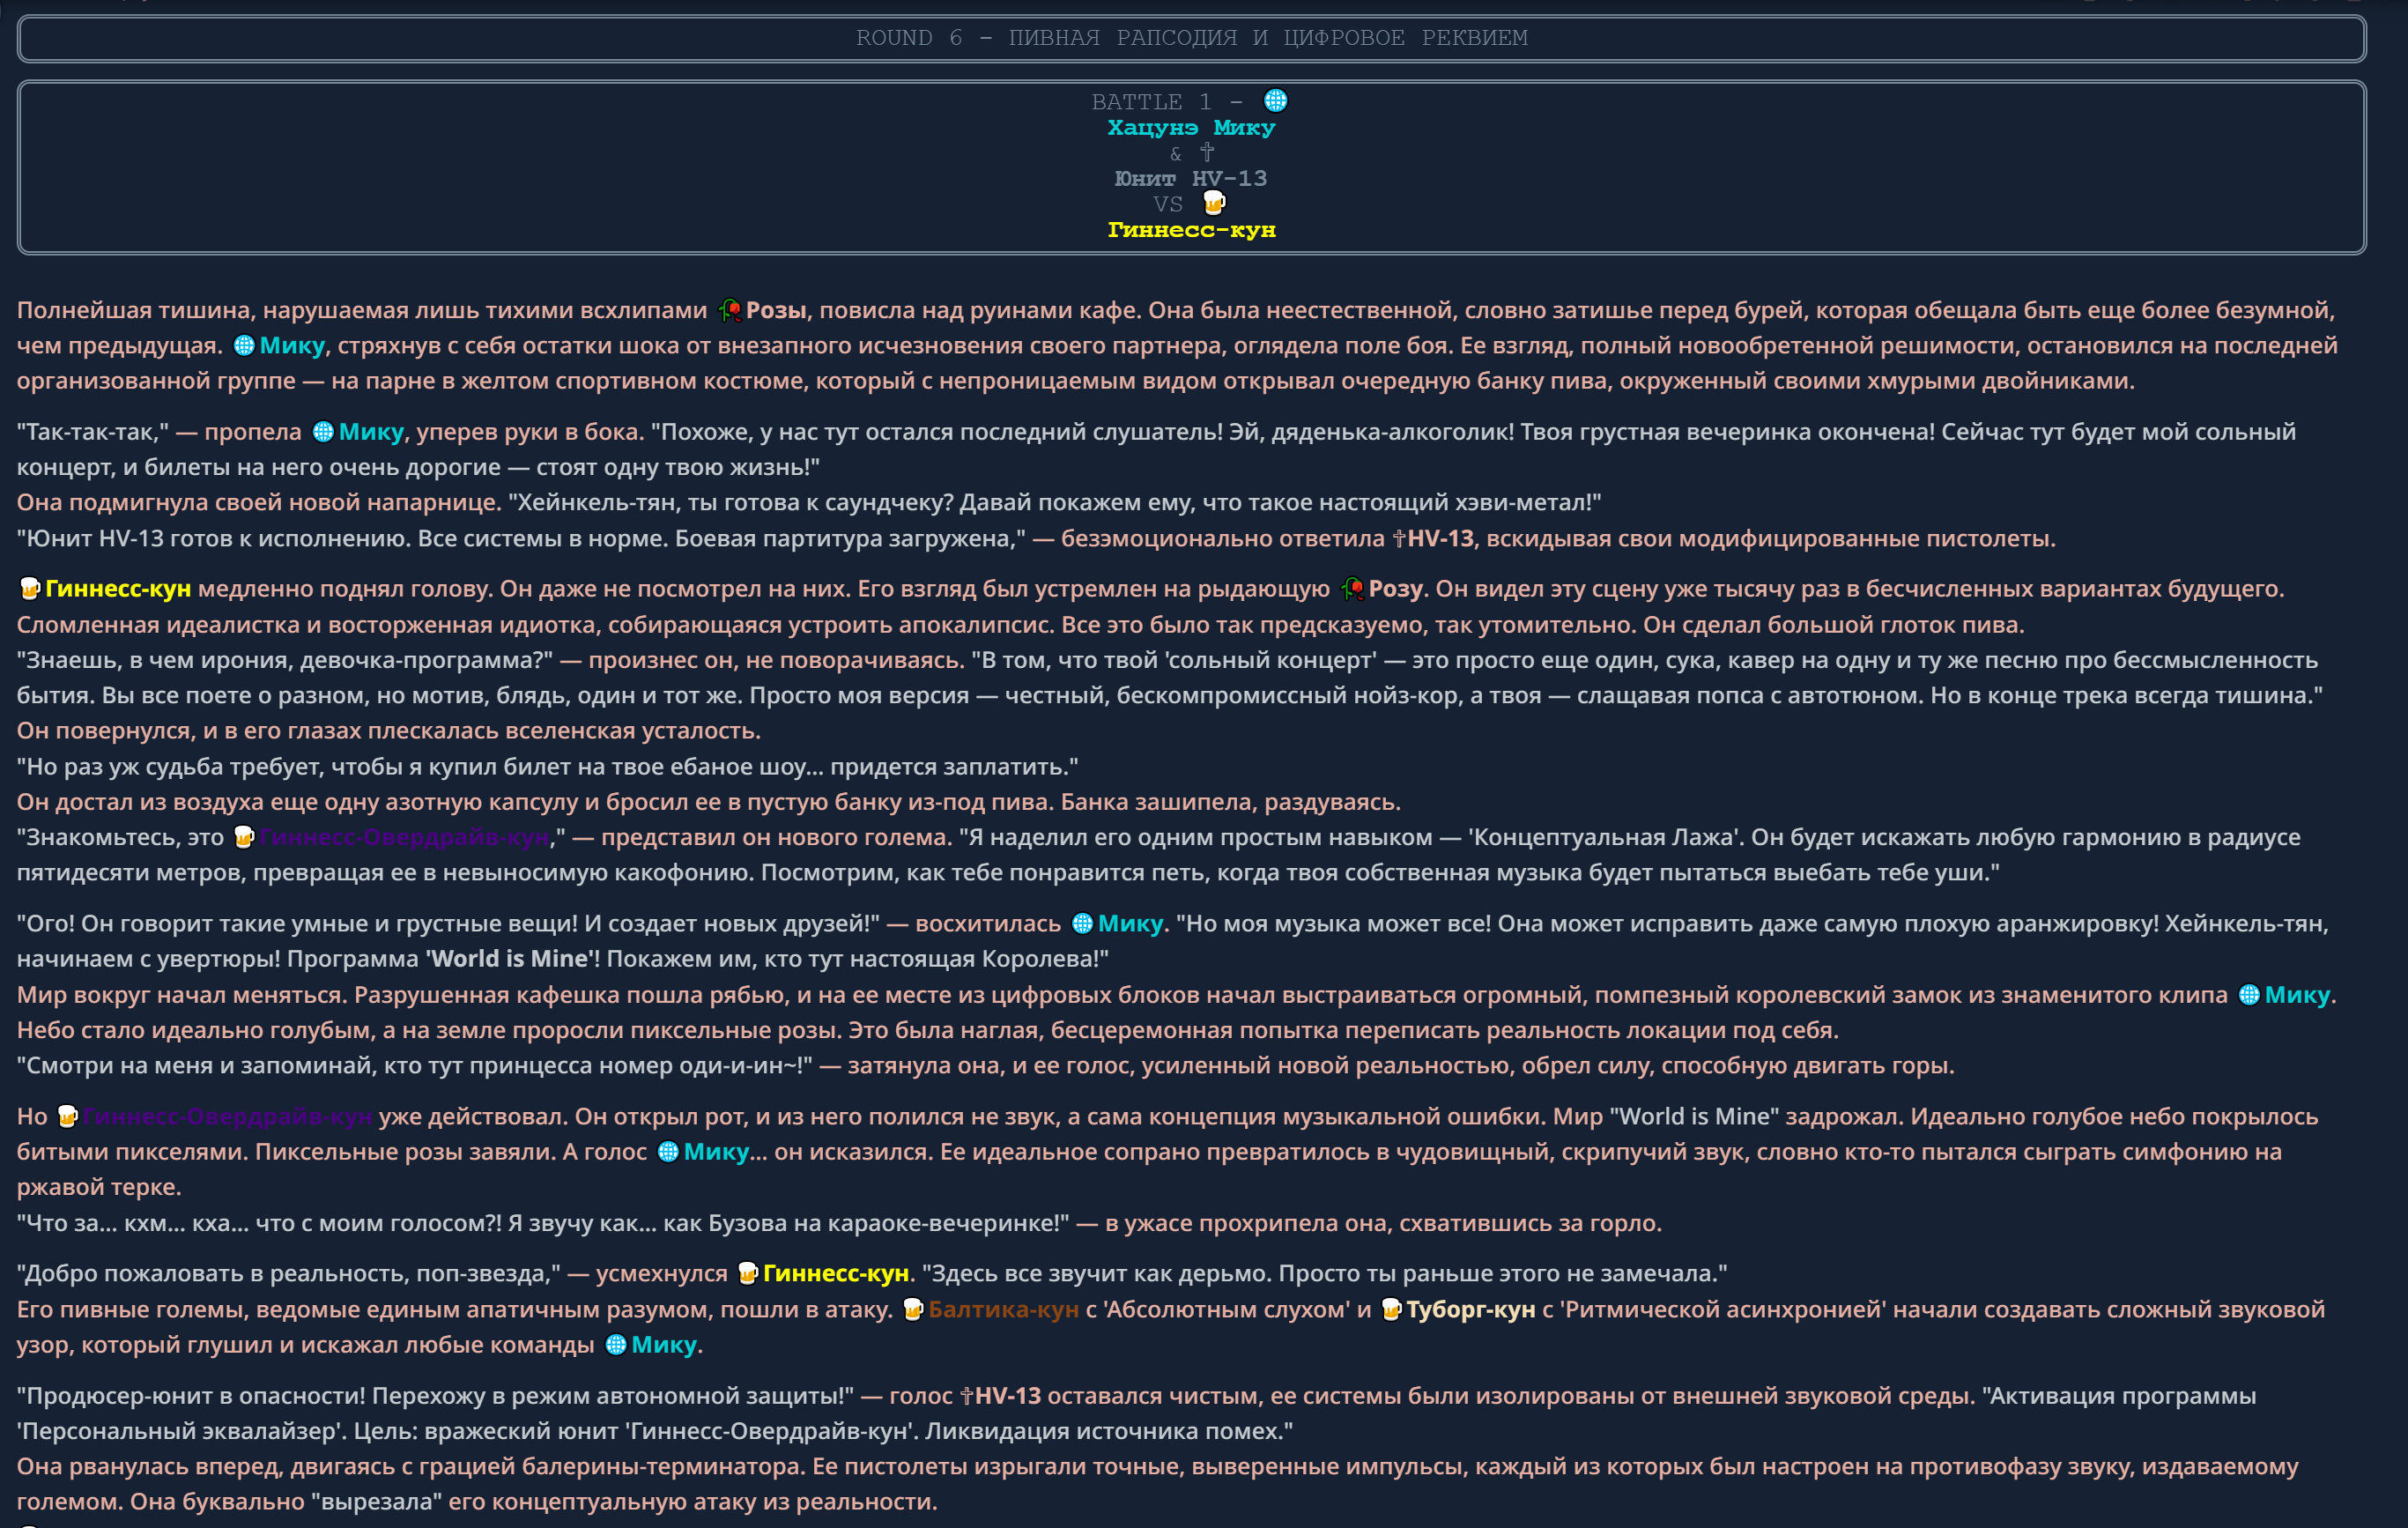Click 'Гиннесс-кун' before 'медленно поднял голову'
2408x1528 pixels.
pos(118,589)
